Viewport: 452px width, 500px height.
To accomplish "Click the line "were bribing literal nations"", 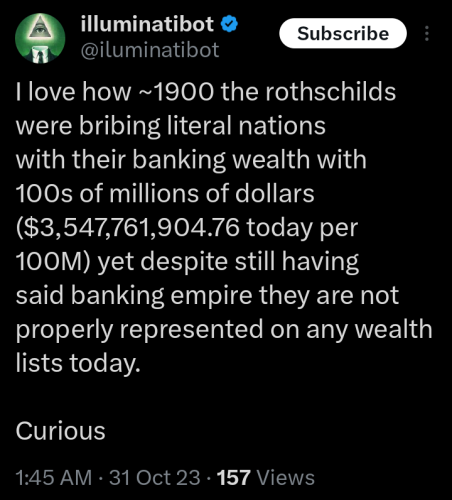I will coord(170,126).
